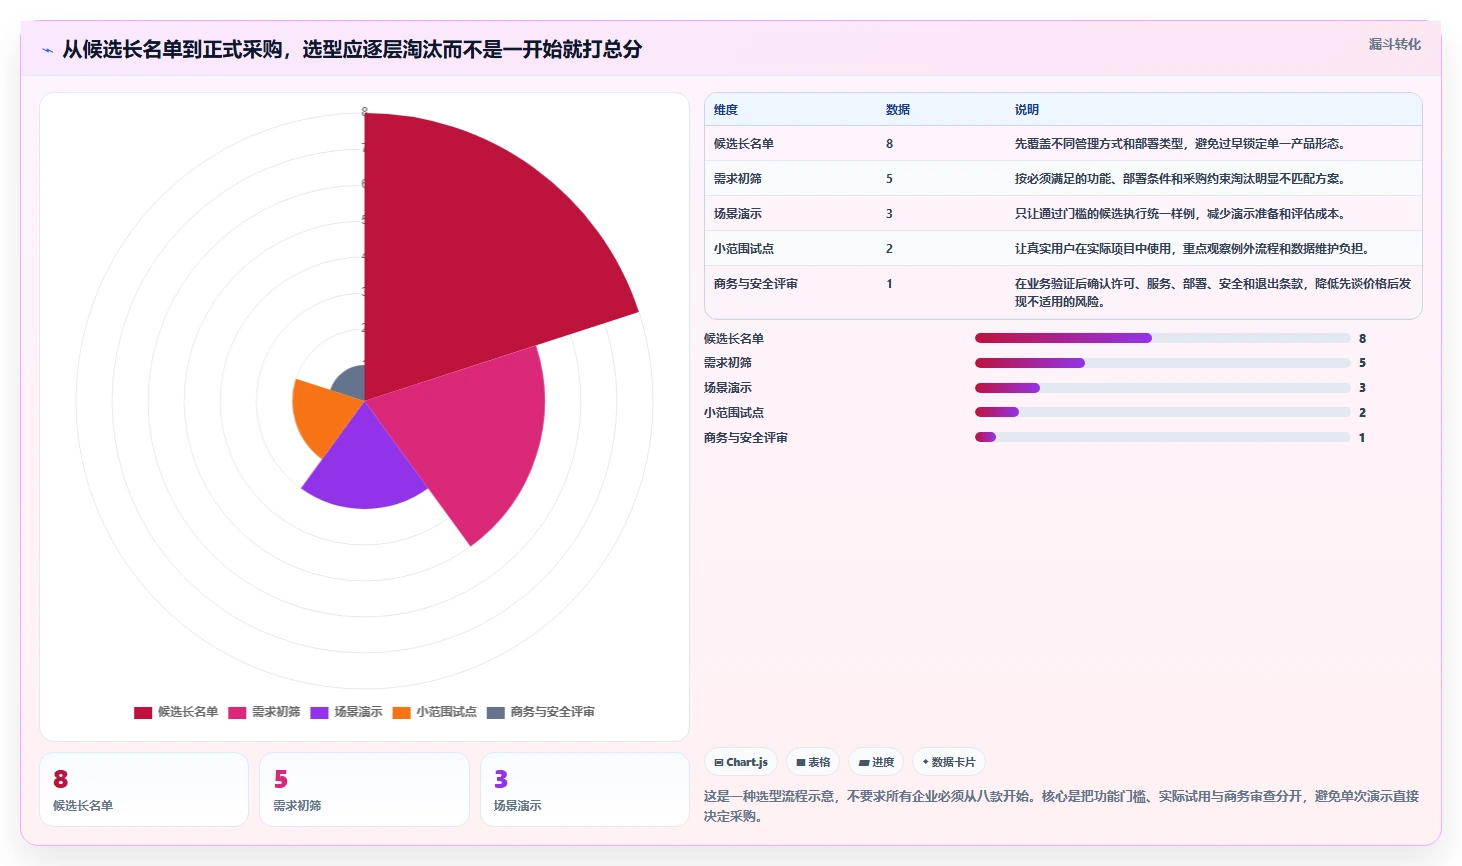Image resolution: width=1462 pixels, height=866 pixels.
Task: Click the 数据 column header
Action: [898, 110]
